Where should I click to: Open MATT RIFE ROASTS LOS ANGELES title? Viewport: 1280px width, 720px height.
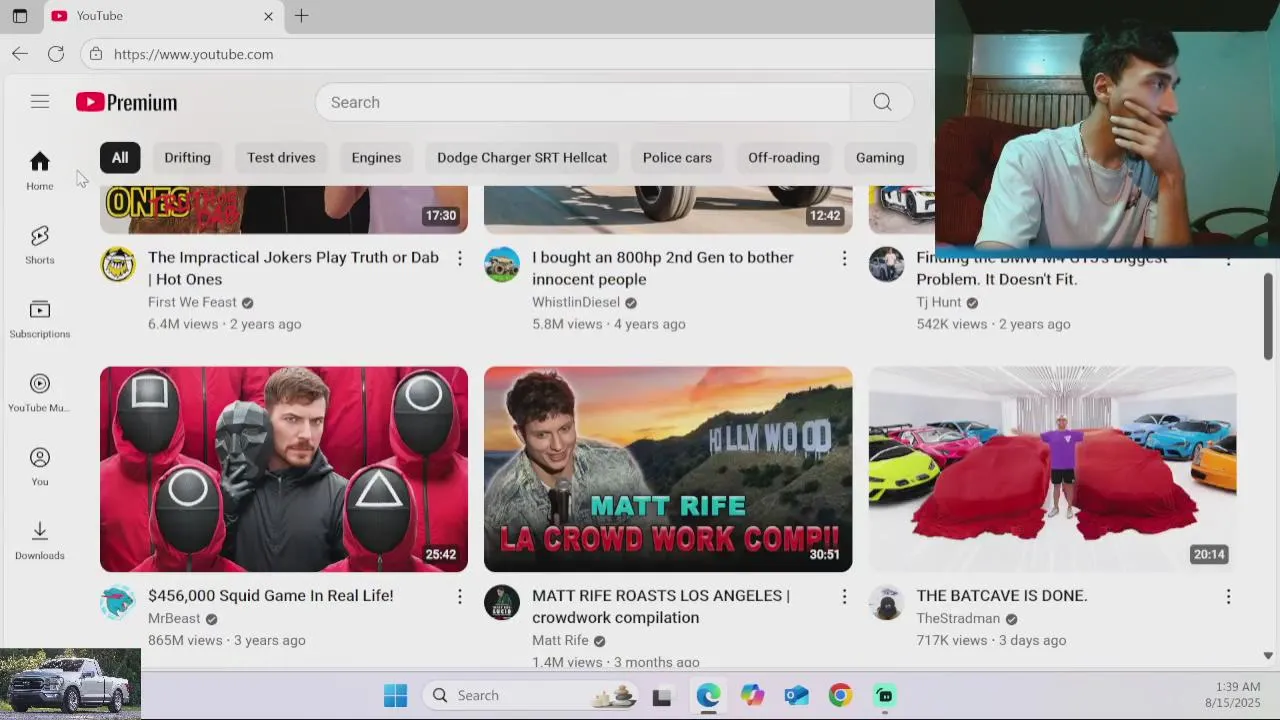tap(661, 606)
